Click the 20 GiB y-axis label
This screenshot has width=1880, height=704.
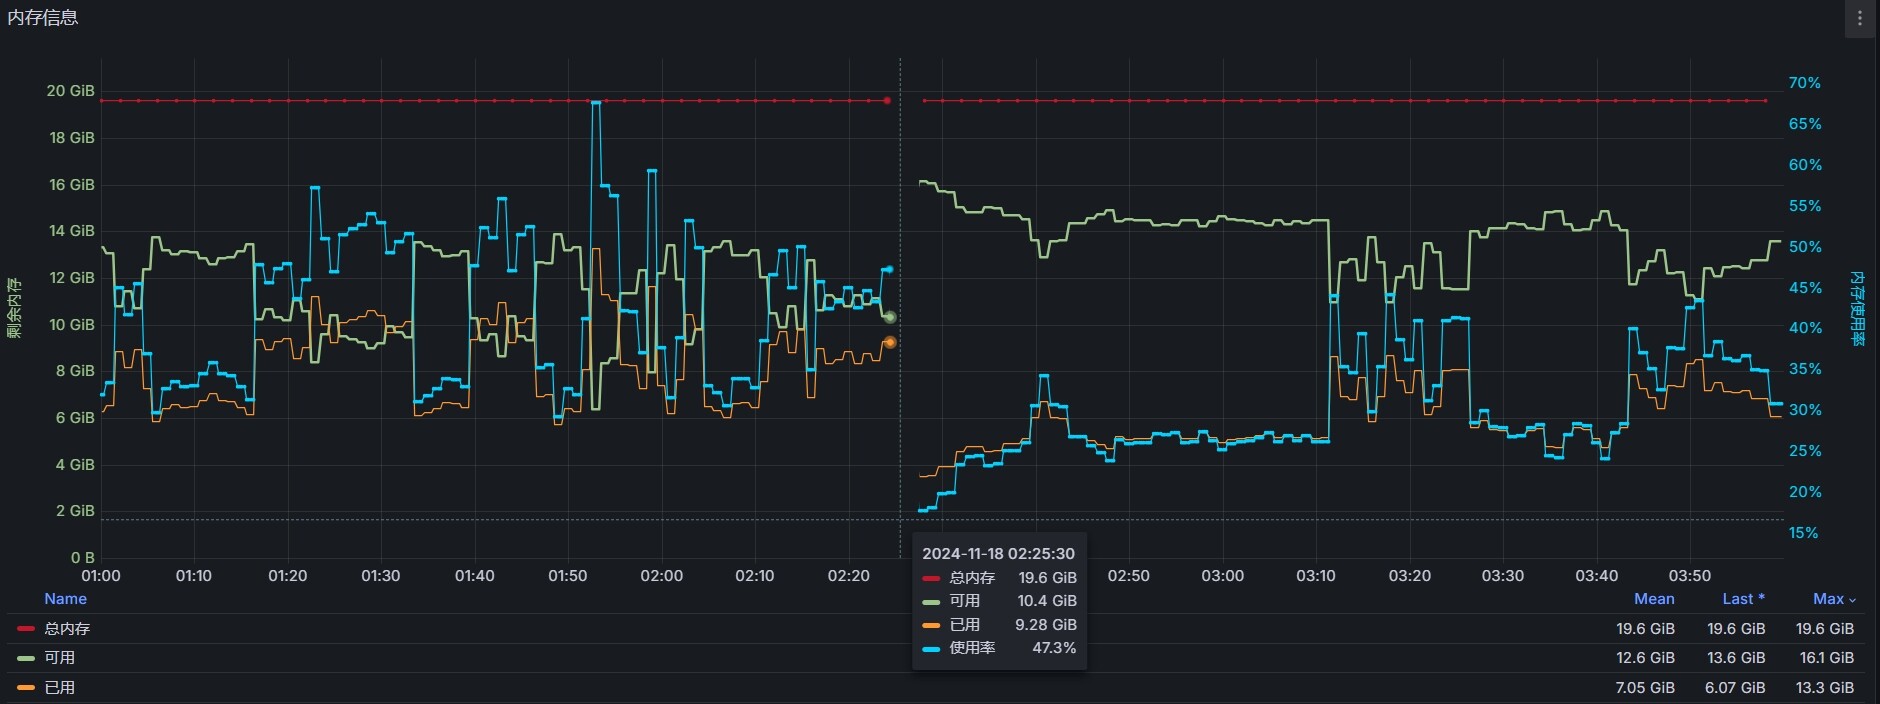point(70,91)
